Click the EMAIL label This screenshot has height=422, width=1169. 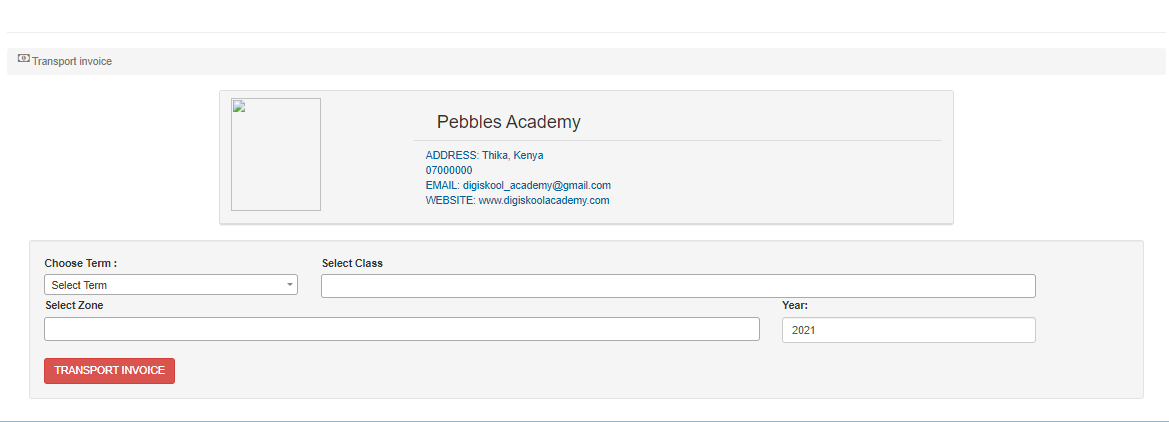[x=442, y=186]
